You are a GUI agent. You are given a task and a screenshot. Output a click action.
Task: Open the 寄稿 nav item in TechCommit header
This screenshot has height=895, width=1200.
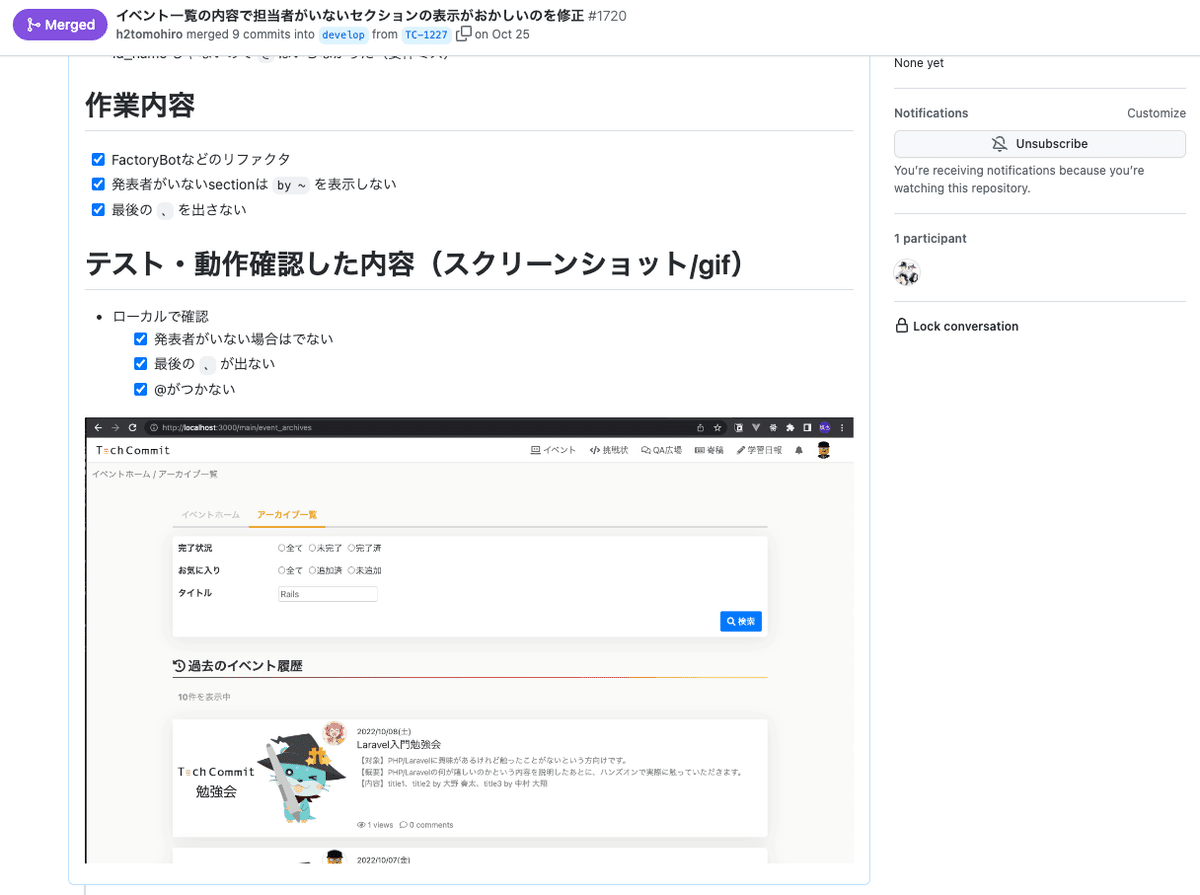click(709, 450)
